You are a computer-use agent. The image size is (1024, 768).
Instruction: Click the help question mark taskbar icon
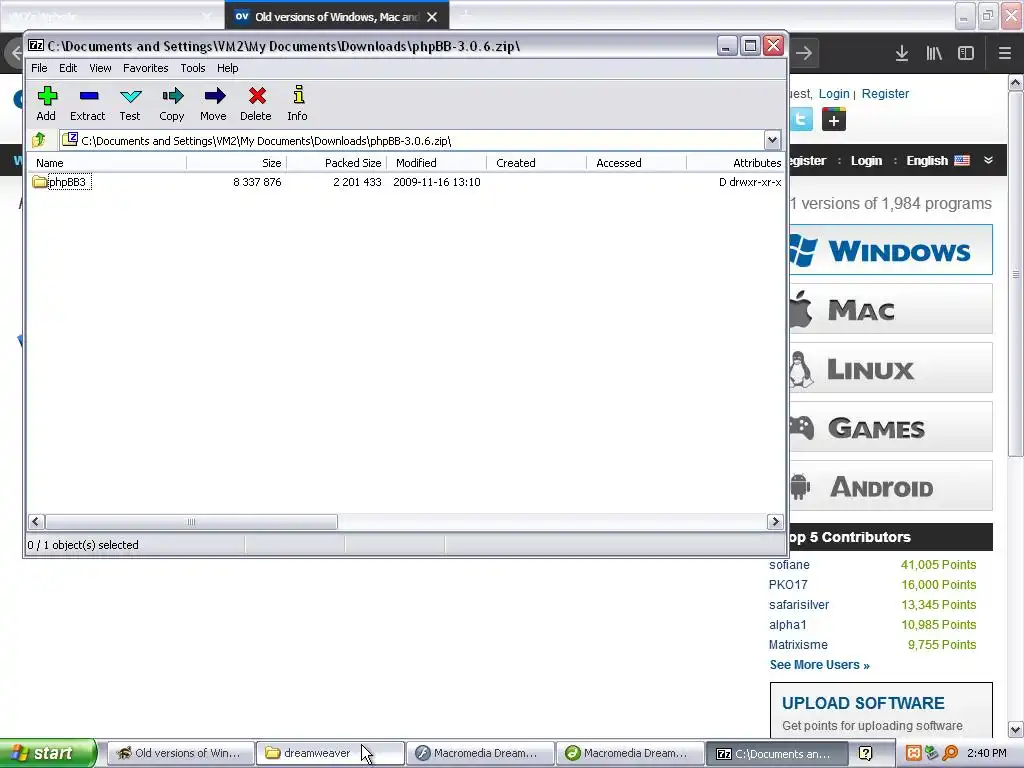(x=866, y=754)
